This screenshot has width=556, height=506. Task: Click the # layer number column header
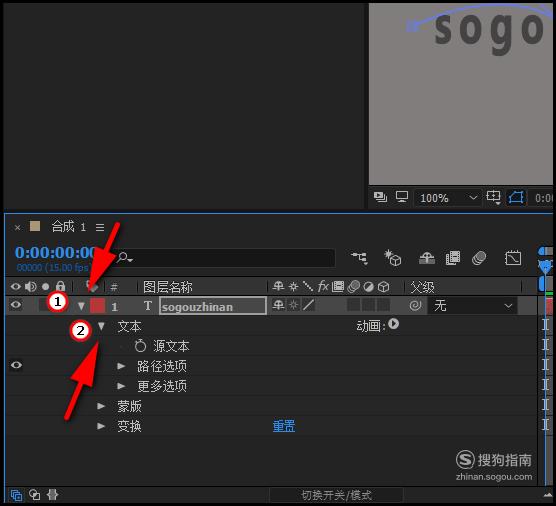click(114, 287)
